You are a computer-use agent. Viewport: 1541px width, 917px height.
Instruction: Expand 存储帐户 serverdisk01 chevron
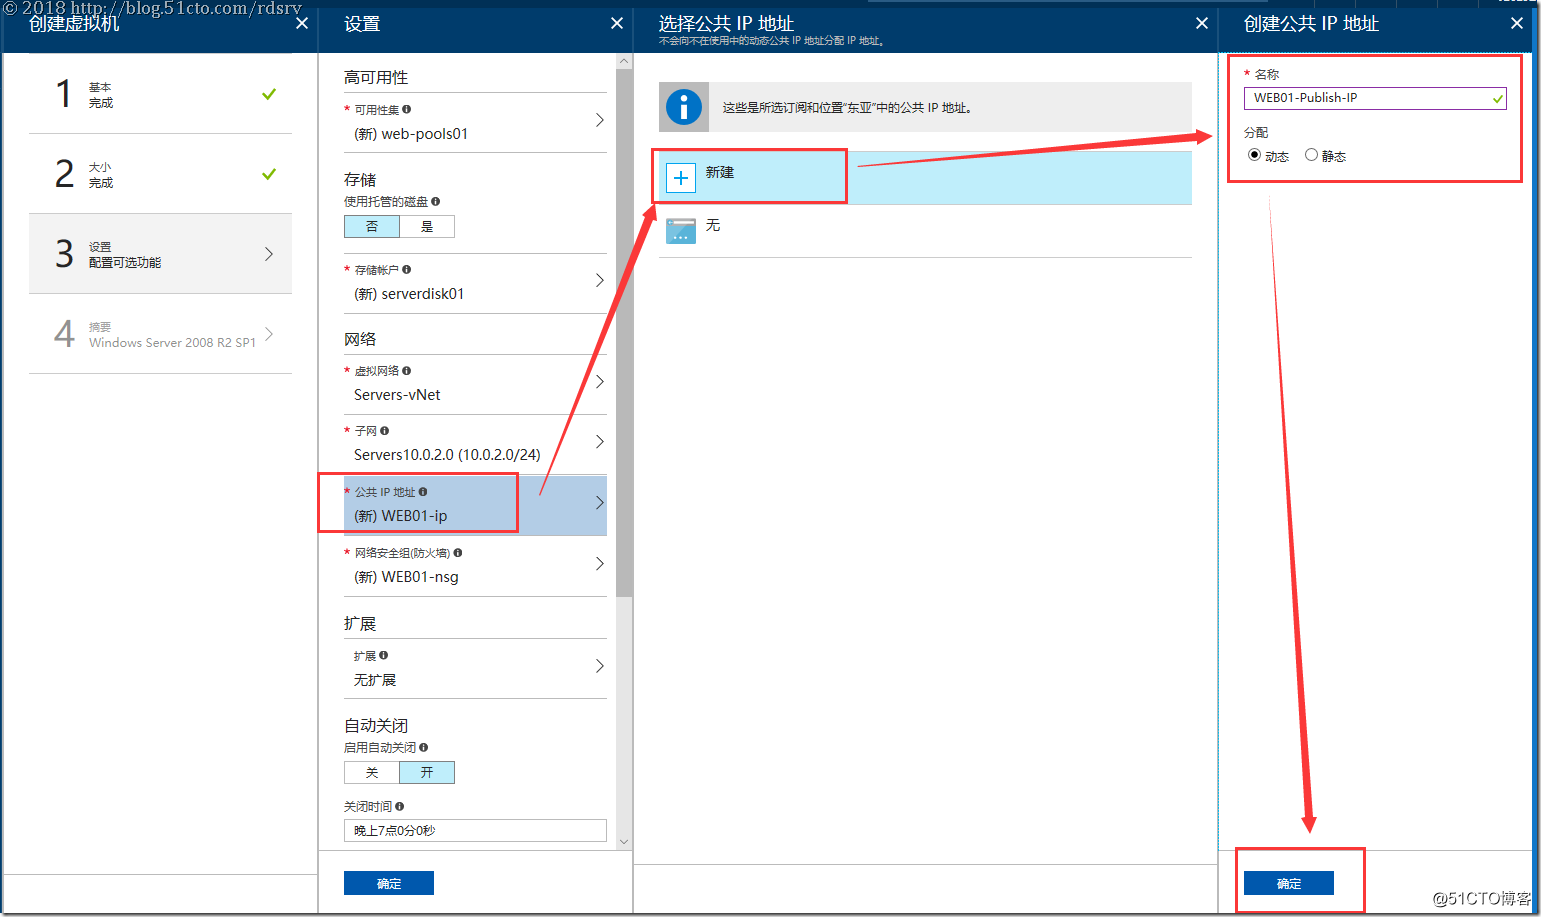pos(600,280)
